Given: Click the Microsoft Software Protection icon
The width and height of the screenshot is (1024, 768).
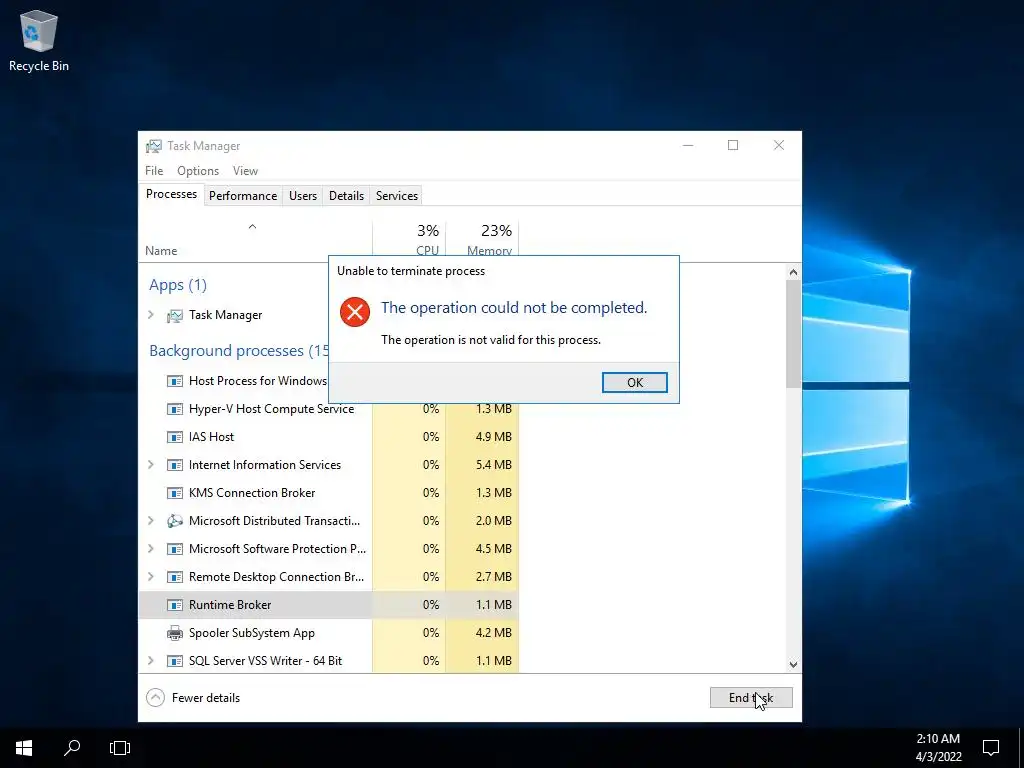Looking at the screenshot, I should [x=174, y=549].
